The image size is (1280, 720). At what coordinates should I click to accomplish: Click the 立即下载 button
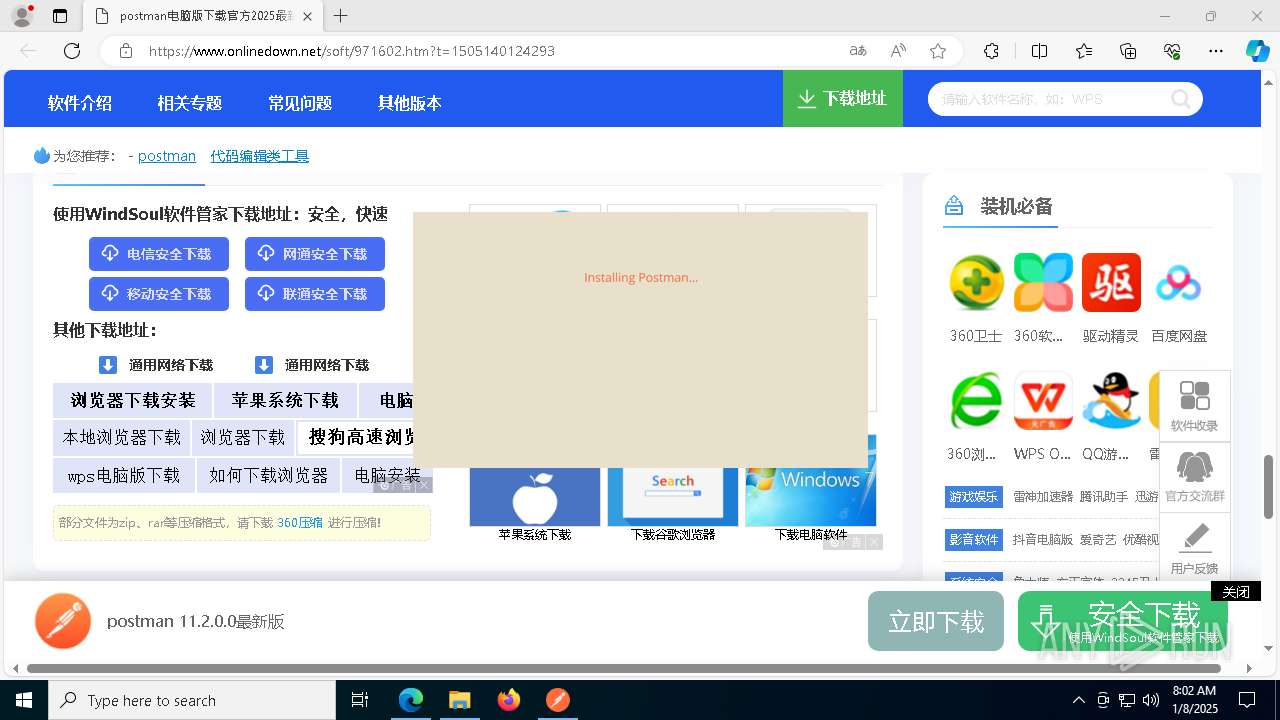tap(936, 622)
